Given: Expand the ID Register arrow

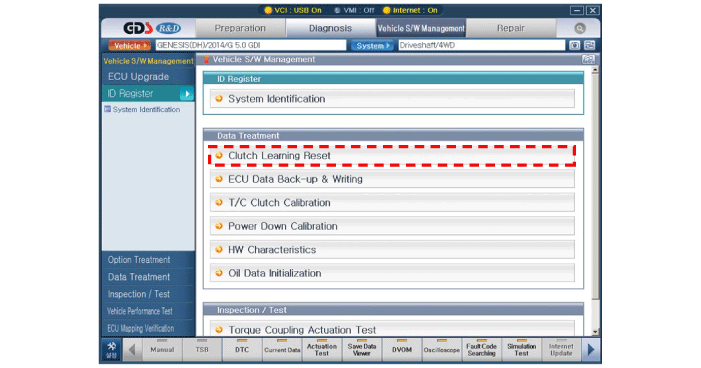Looking at the screenshot, I should (186, 93).
